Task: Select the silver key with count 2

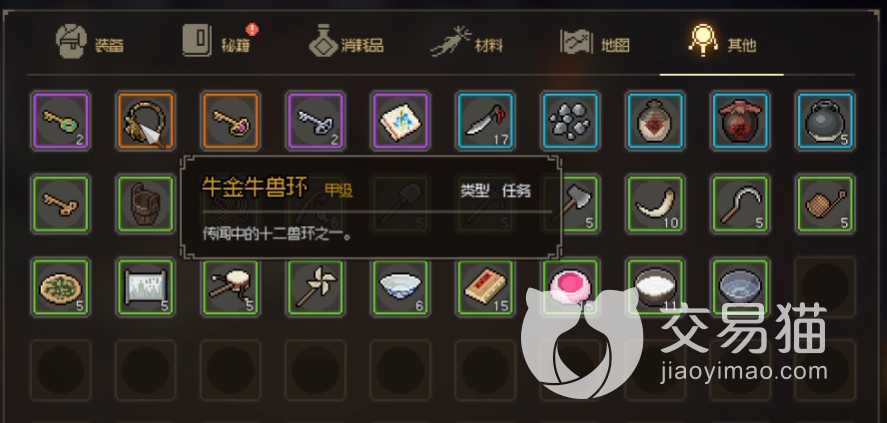Action: pyautogui.click(x=316, y=121)
